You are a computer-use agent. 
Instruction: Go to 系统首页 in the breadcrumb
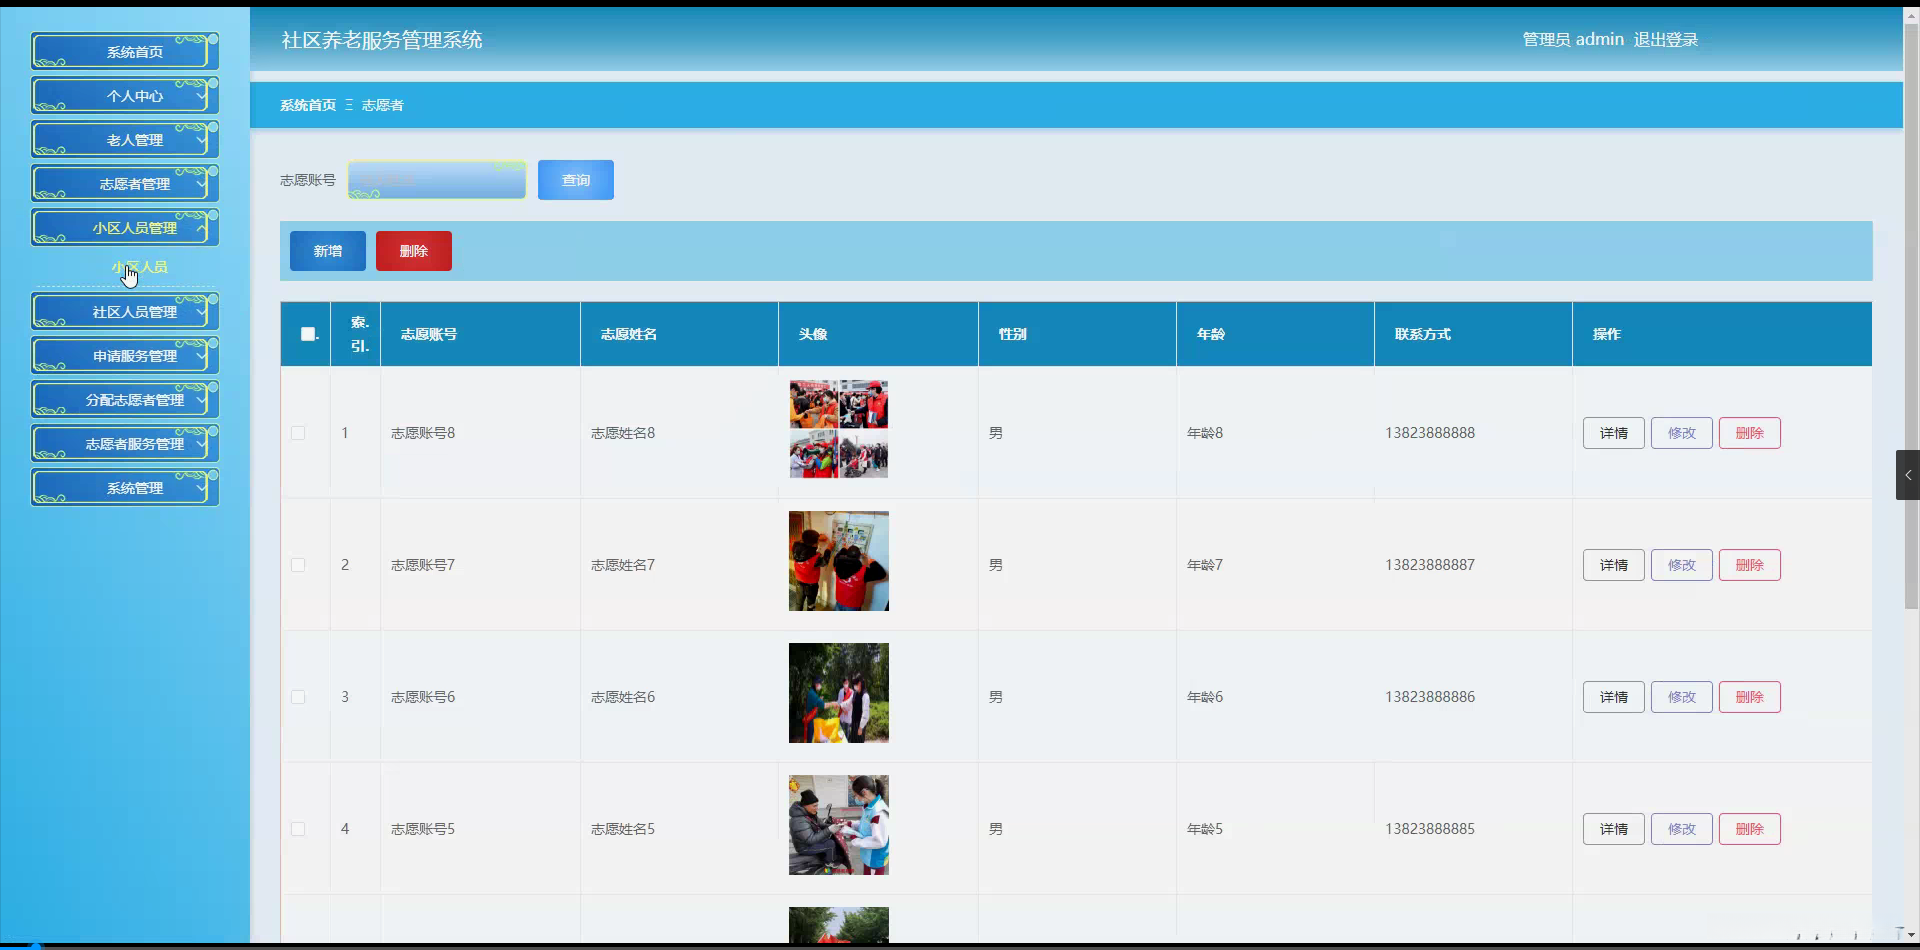[x=308, y=105]
